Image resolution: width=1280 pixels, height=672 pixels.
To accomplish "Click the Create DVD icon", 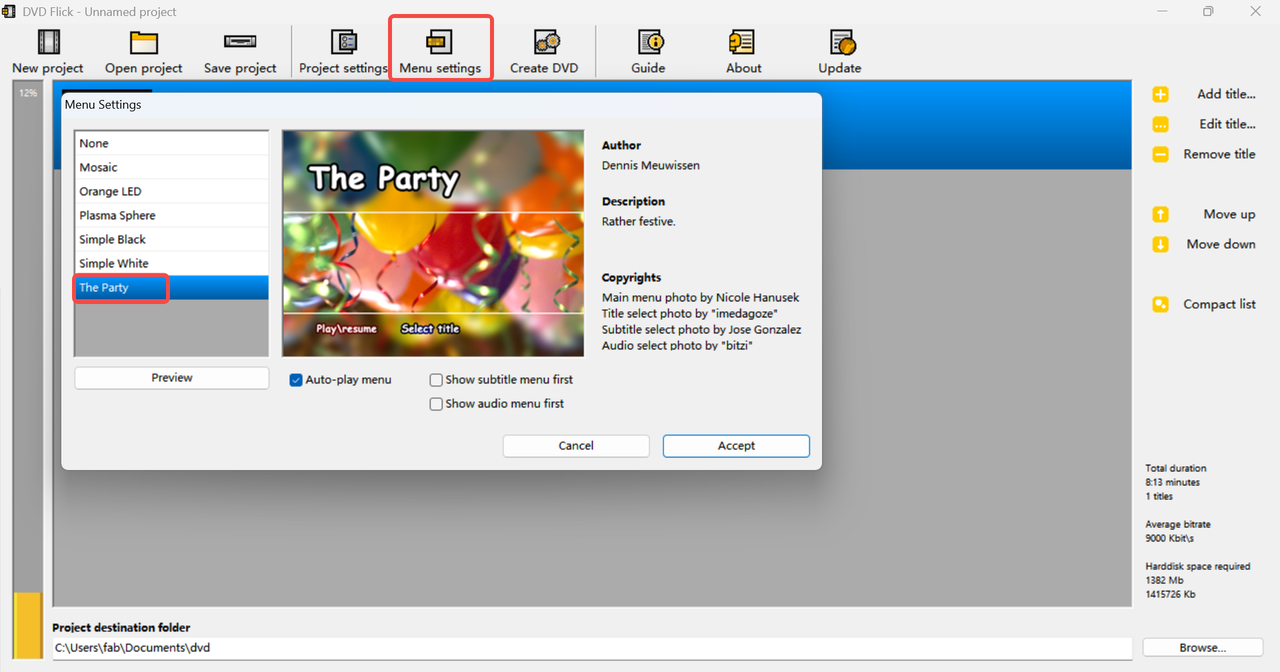I will 546,42.
